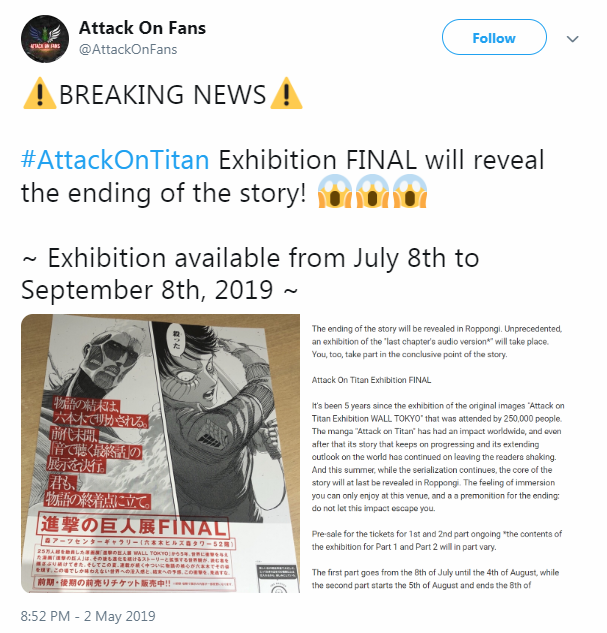The width and height of the screenshot is (607, 633).
Task: Click the first screaming face emoji
Action: coord(335,191)
